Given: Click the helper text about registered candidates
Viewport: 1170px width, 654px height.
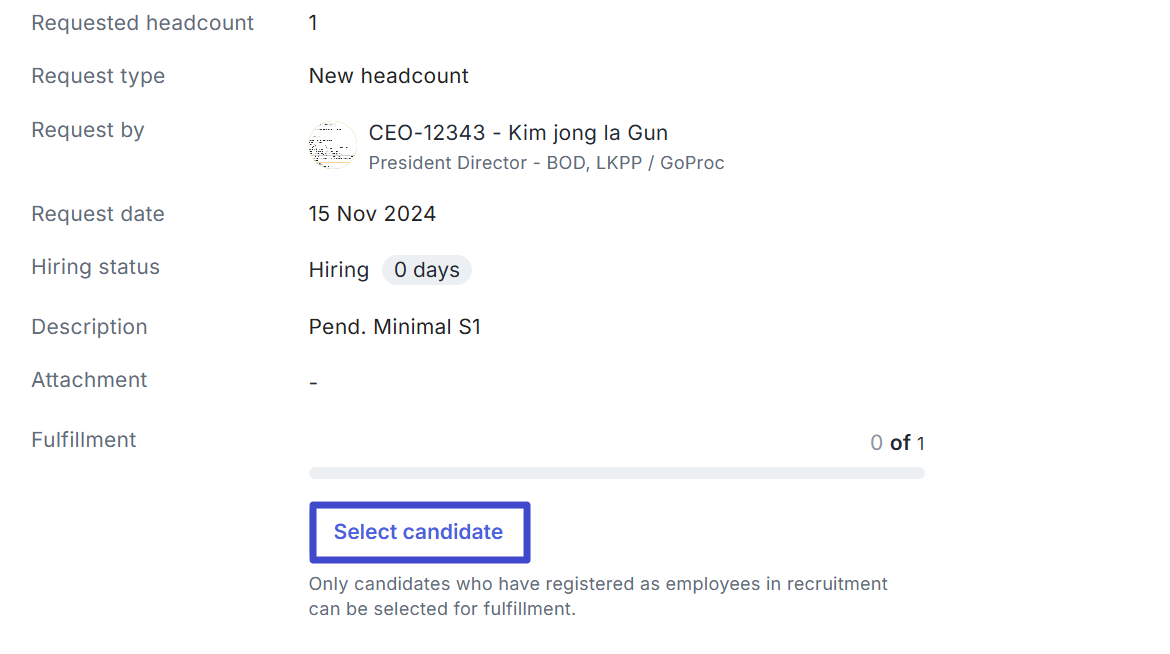Looking at the screenshot, I should 598,596.
